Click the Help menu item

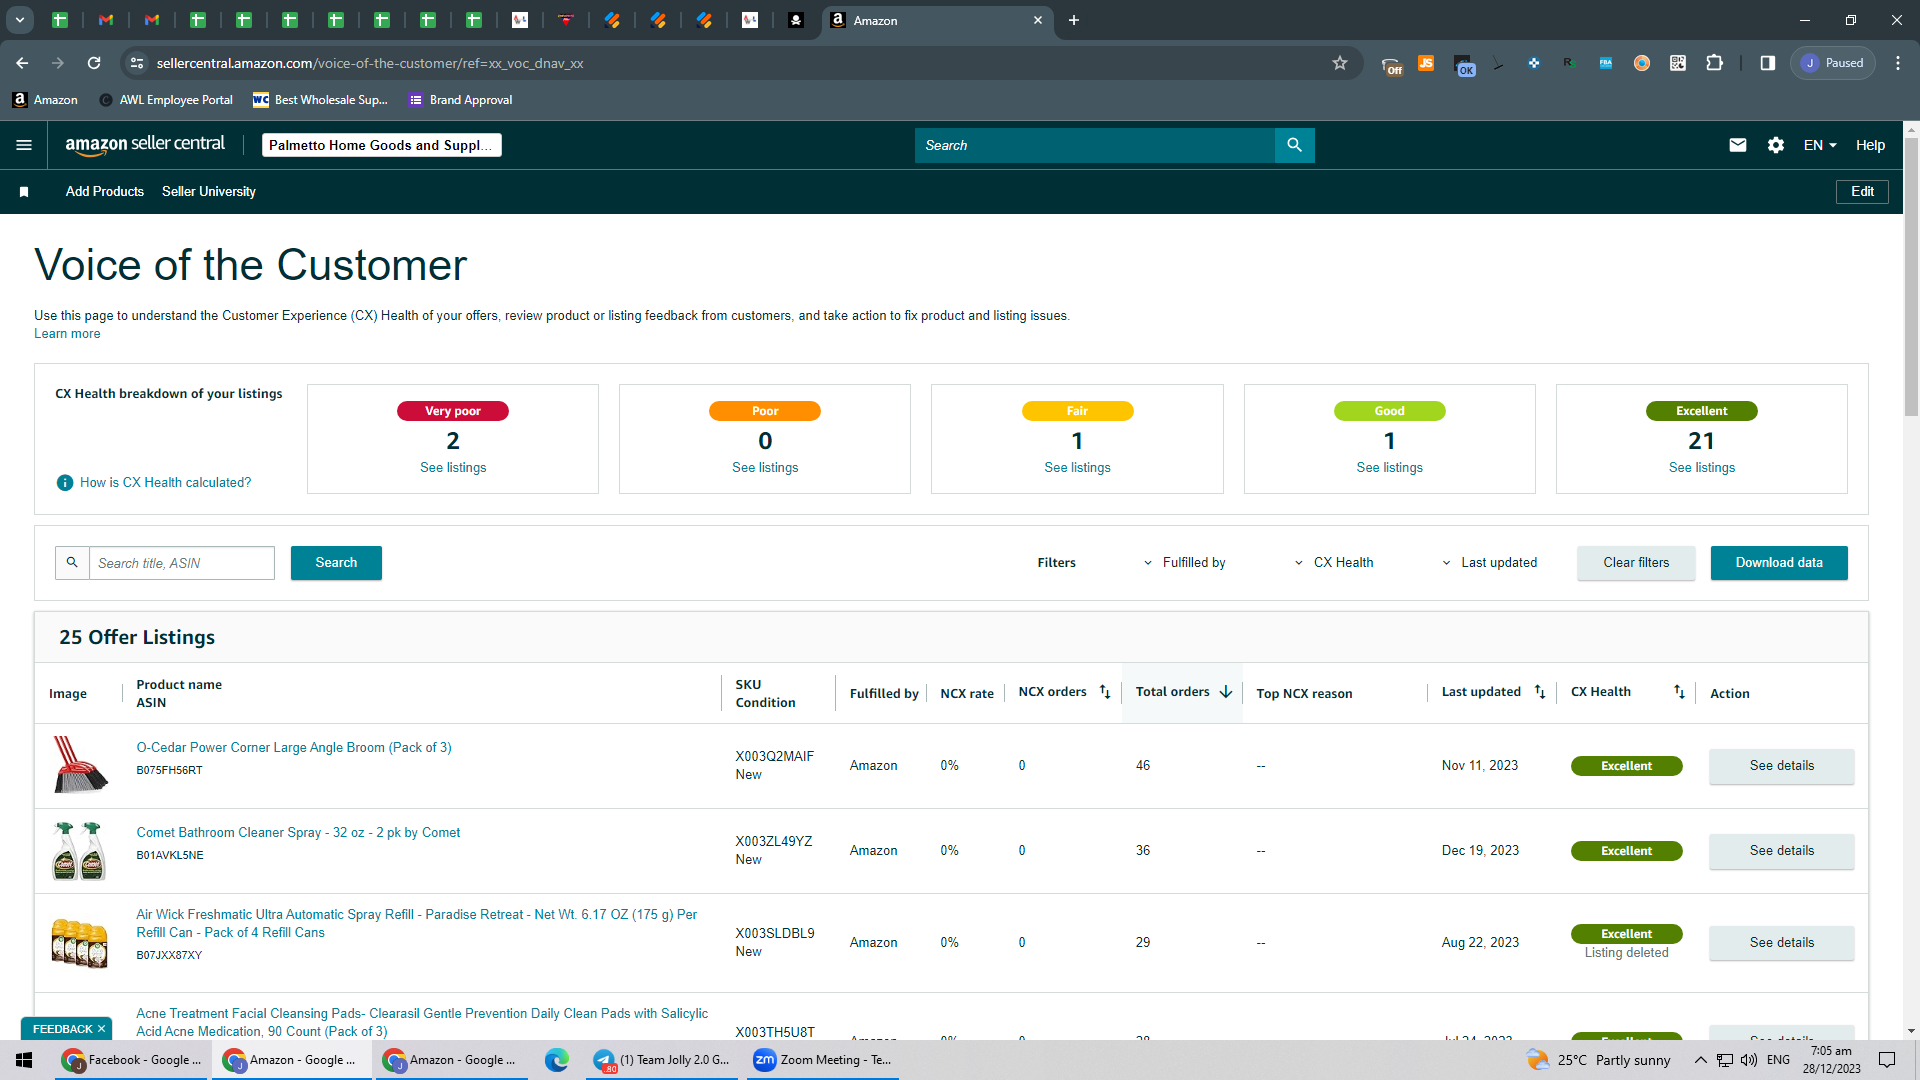pos(1870,145)
